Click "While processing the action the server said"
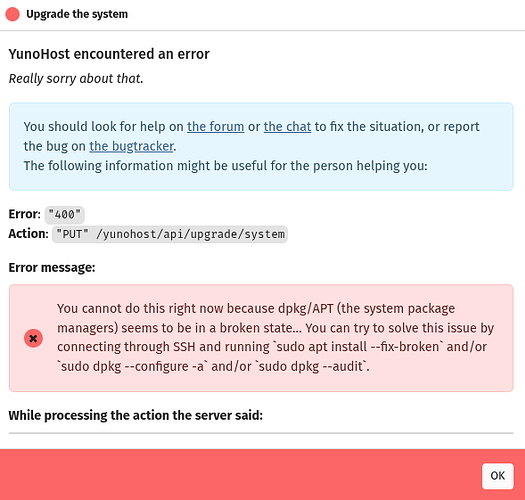 click(x=136, y=416)
